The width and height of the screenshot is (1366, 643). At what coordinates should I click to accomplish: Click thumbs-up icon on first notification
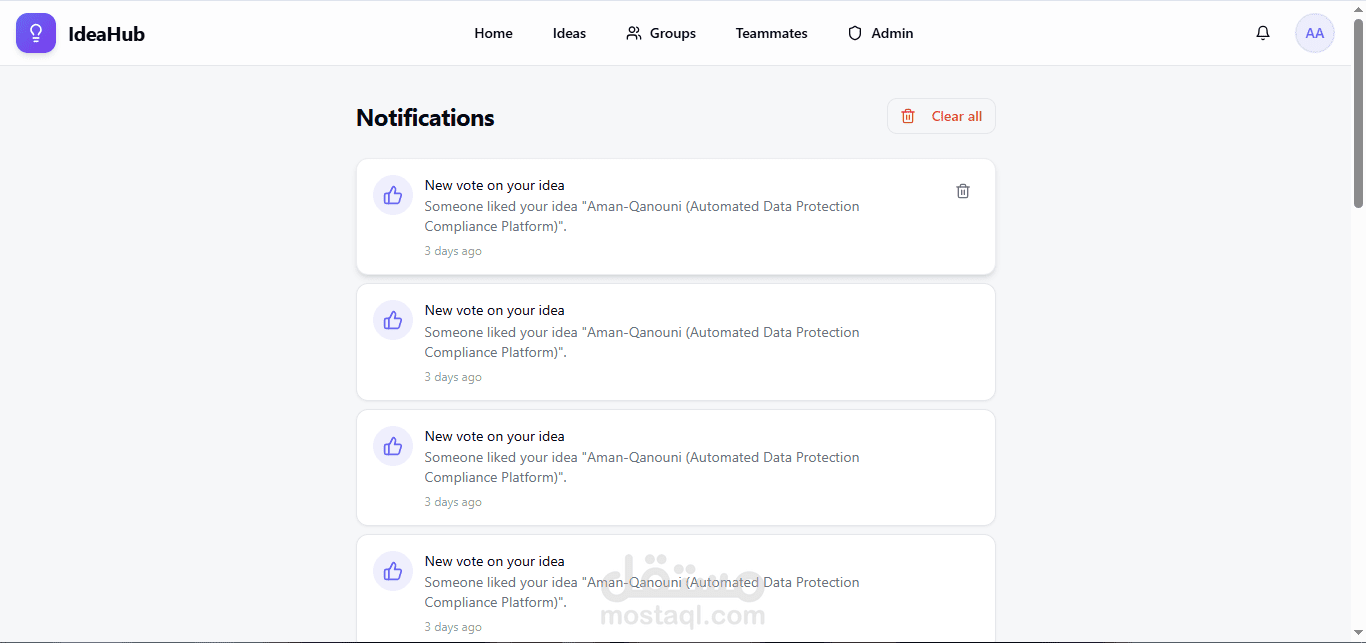[x=393, y=195]
